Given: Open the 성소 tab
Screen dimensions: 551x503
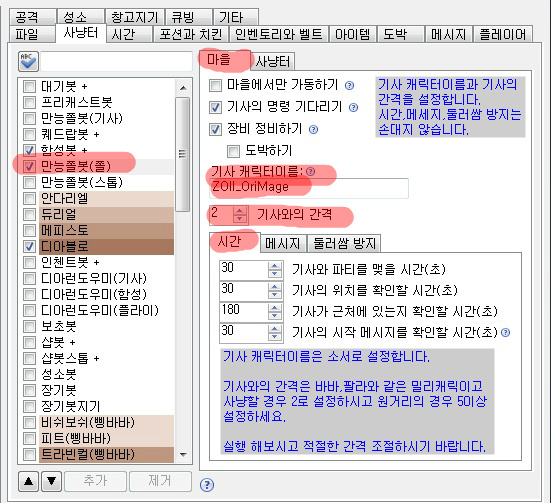Looking at the screenshot, I should (x=80, y=17).
